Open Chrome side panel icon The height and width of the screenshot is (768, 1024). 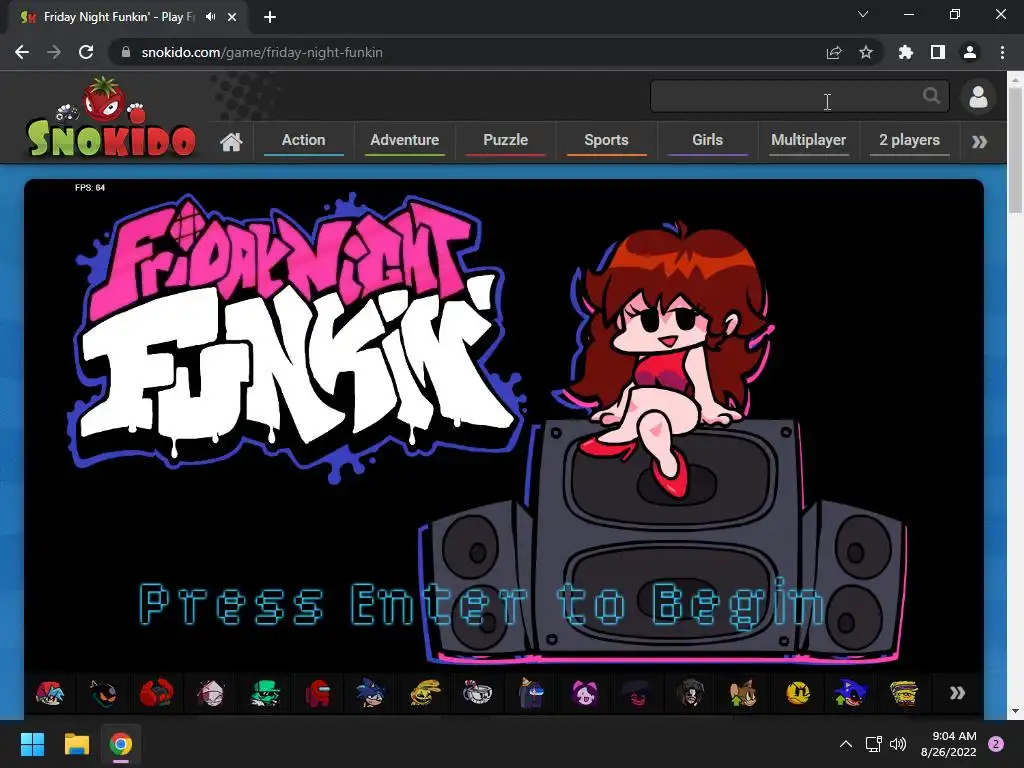[x=938, y=52]
